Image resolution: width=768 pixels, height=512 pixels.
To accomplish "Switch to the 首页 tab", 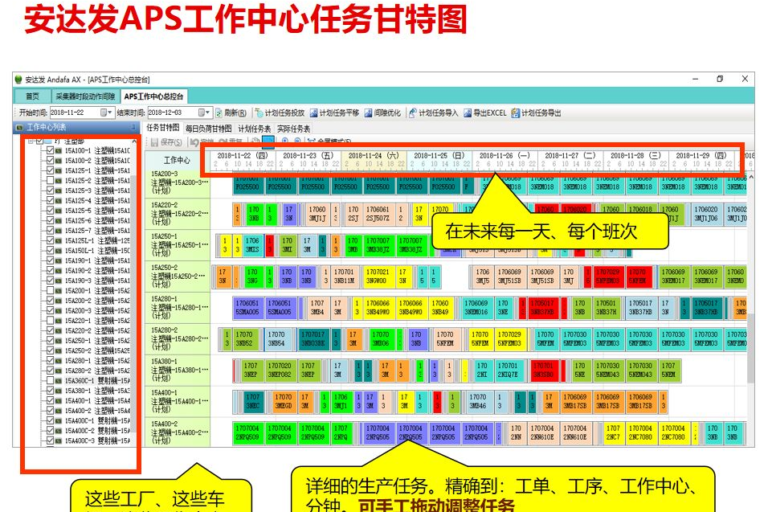I will 32,97.
